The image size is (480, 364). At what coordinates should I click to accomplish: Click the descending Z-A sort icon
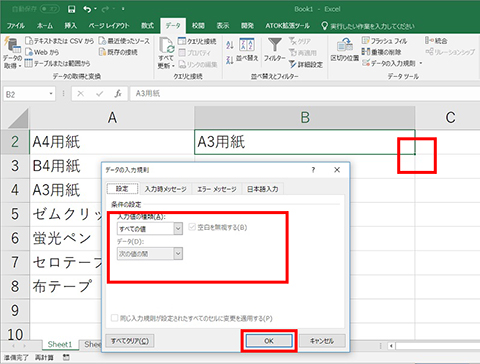pos(230,60)
